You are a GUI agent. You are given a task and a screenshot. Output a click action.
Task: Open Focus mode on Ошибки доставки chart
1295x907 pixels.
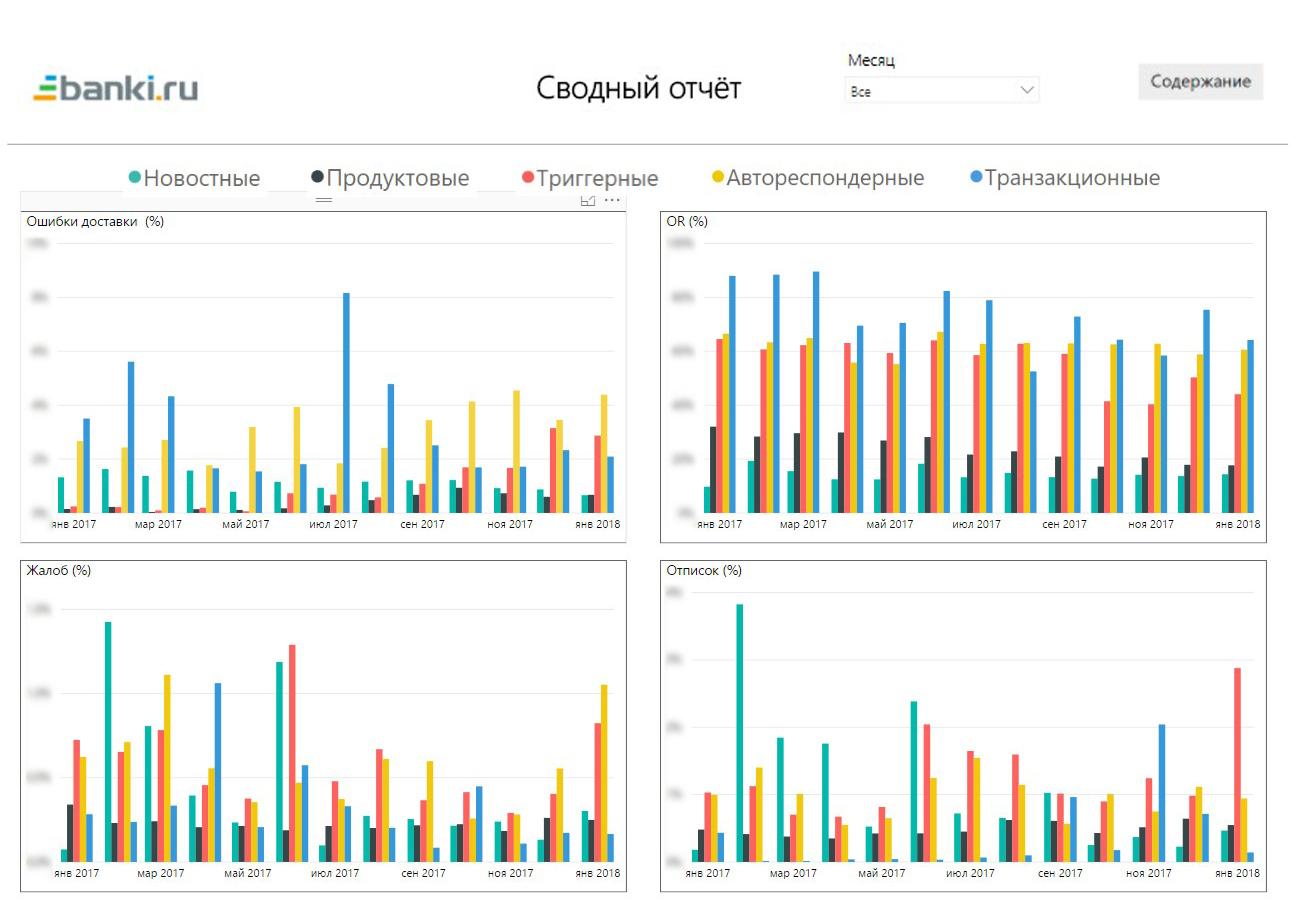588,201
